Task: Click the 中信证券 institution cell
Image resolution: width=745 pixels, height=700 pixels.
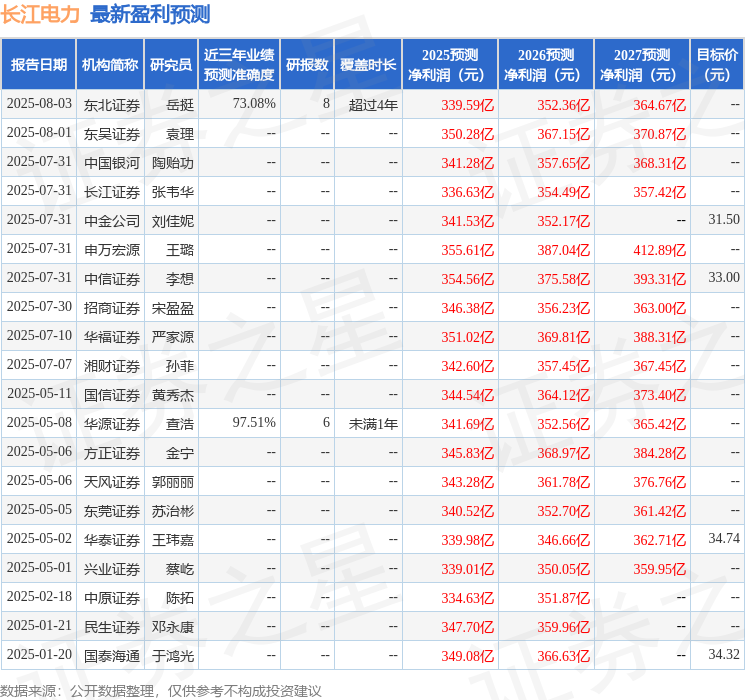Action: coord(112,279)
